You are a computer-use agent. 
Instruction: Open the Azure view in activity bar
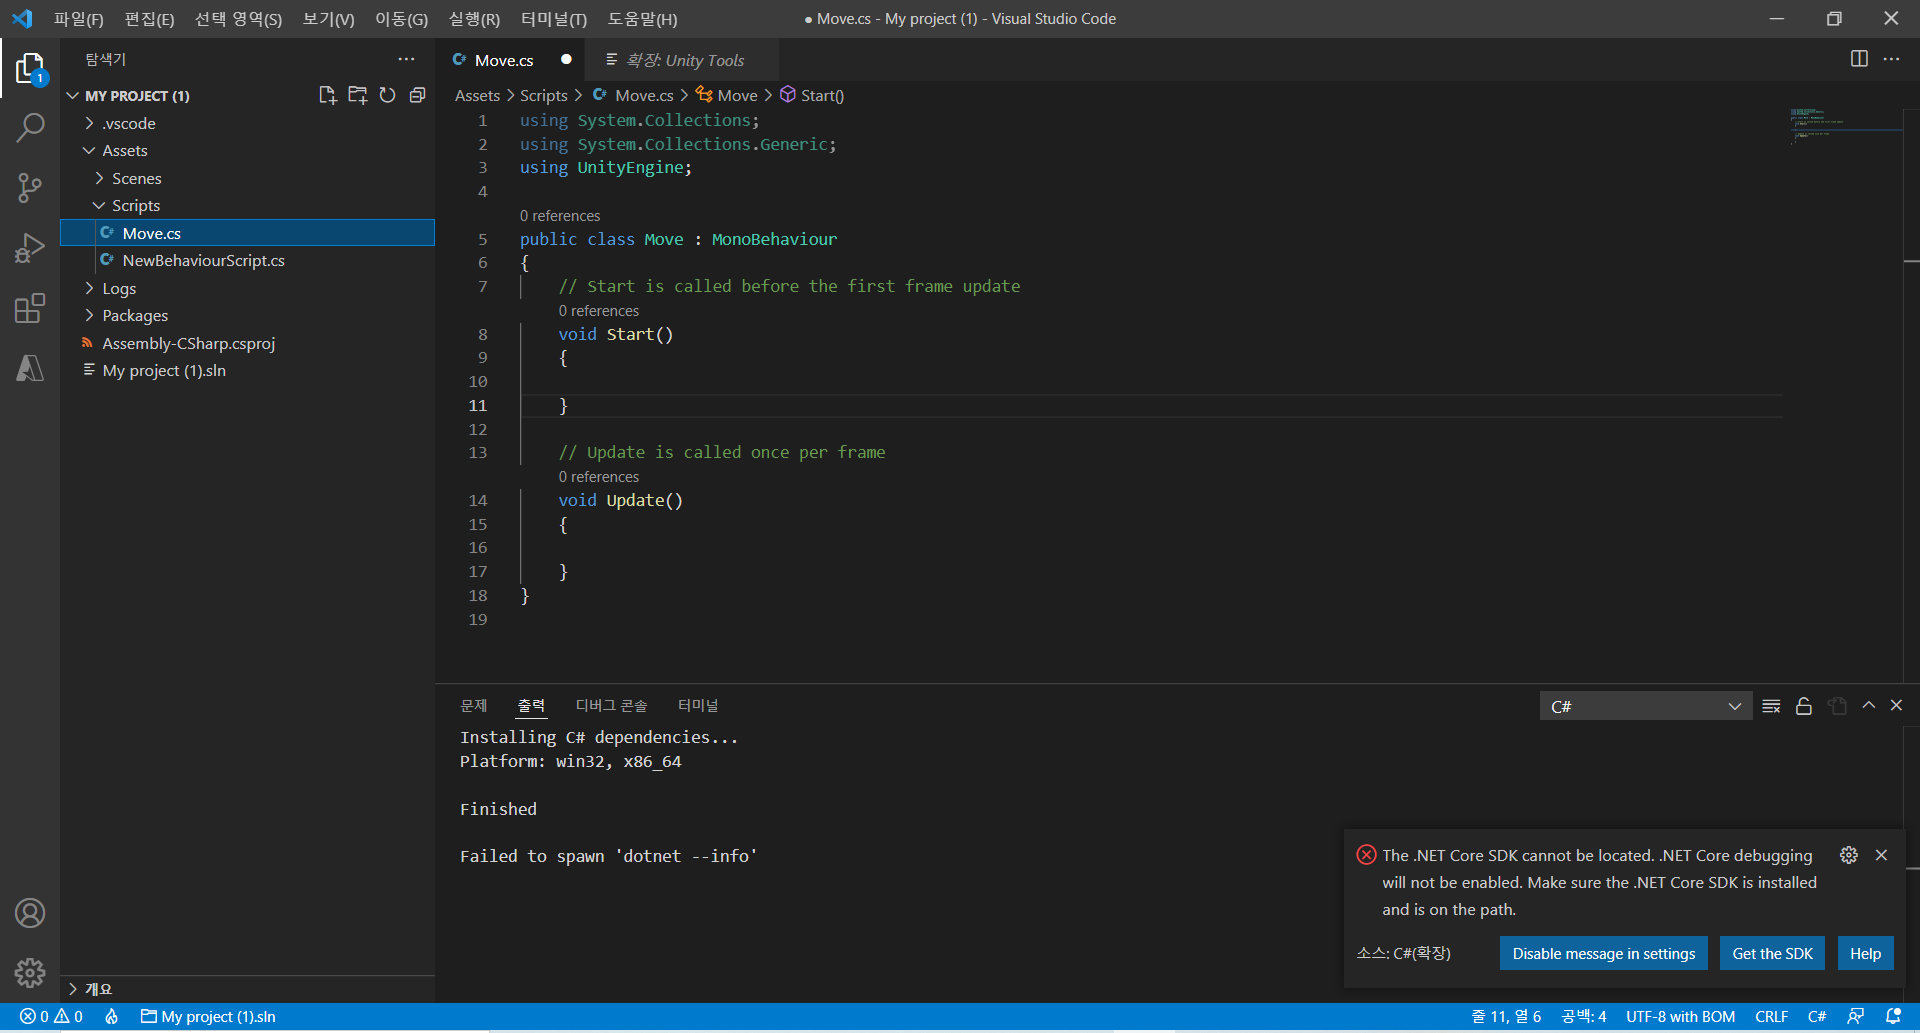(30, 368)
